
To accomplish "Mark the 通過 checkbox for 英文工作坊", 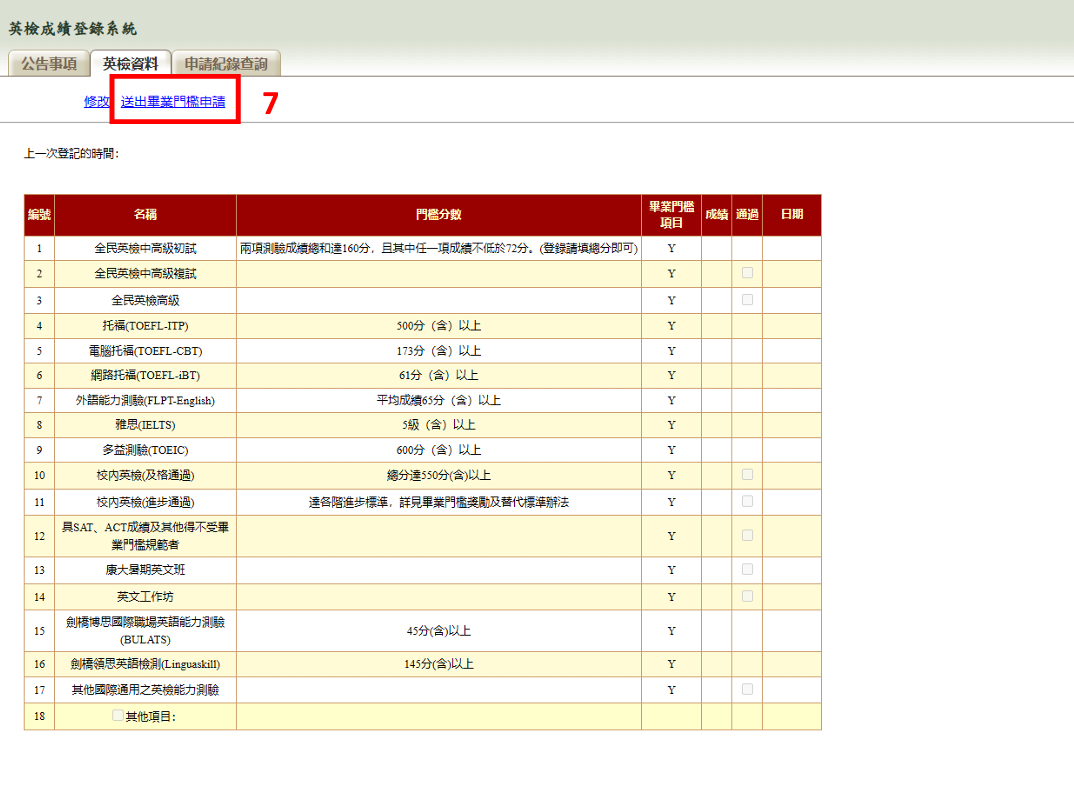I will tap(747, 597).
